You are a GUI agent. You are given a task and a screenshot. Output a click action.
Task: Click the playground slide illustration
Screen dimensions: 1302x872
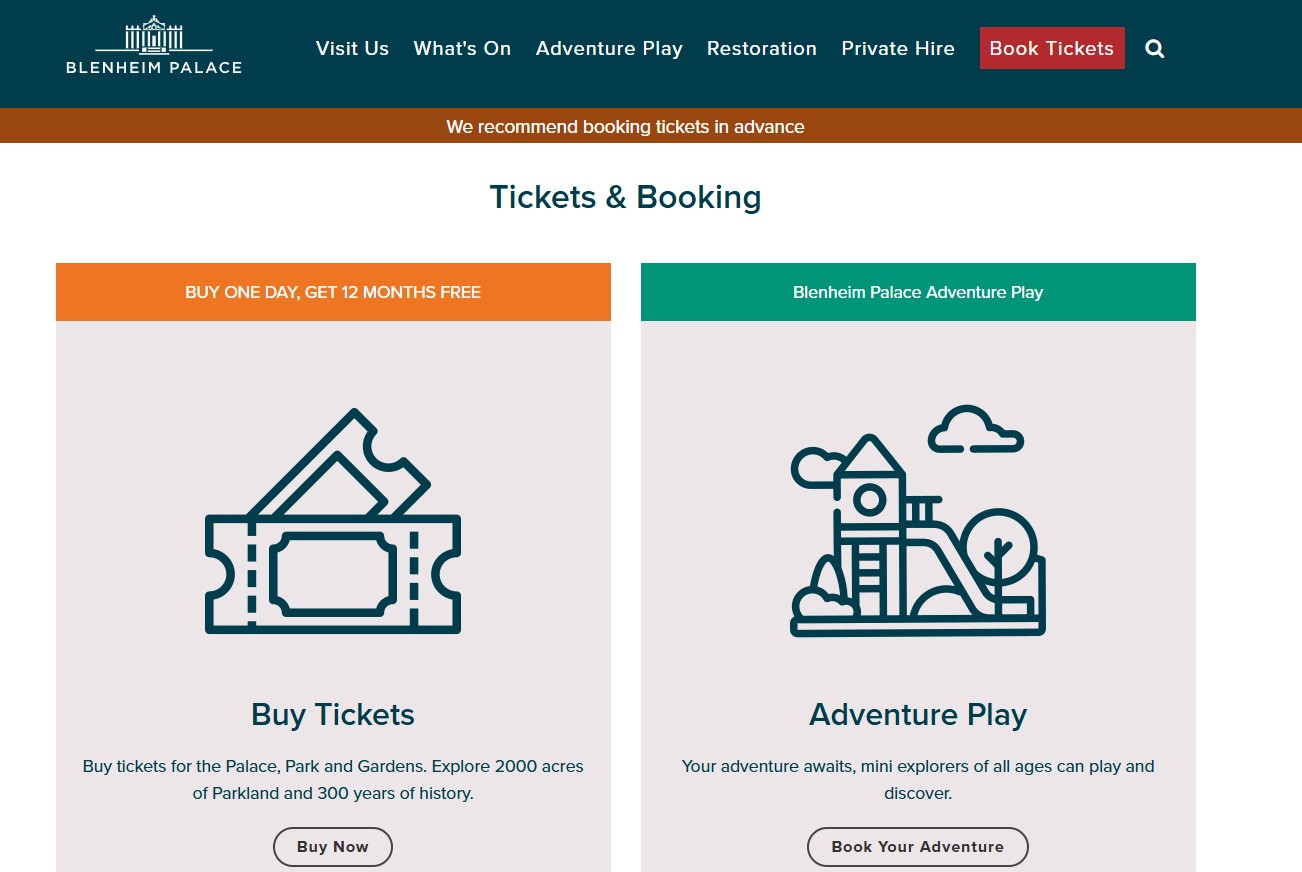tap(918, 521)
